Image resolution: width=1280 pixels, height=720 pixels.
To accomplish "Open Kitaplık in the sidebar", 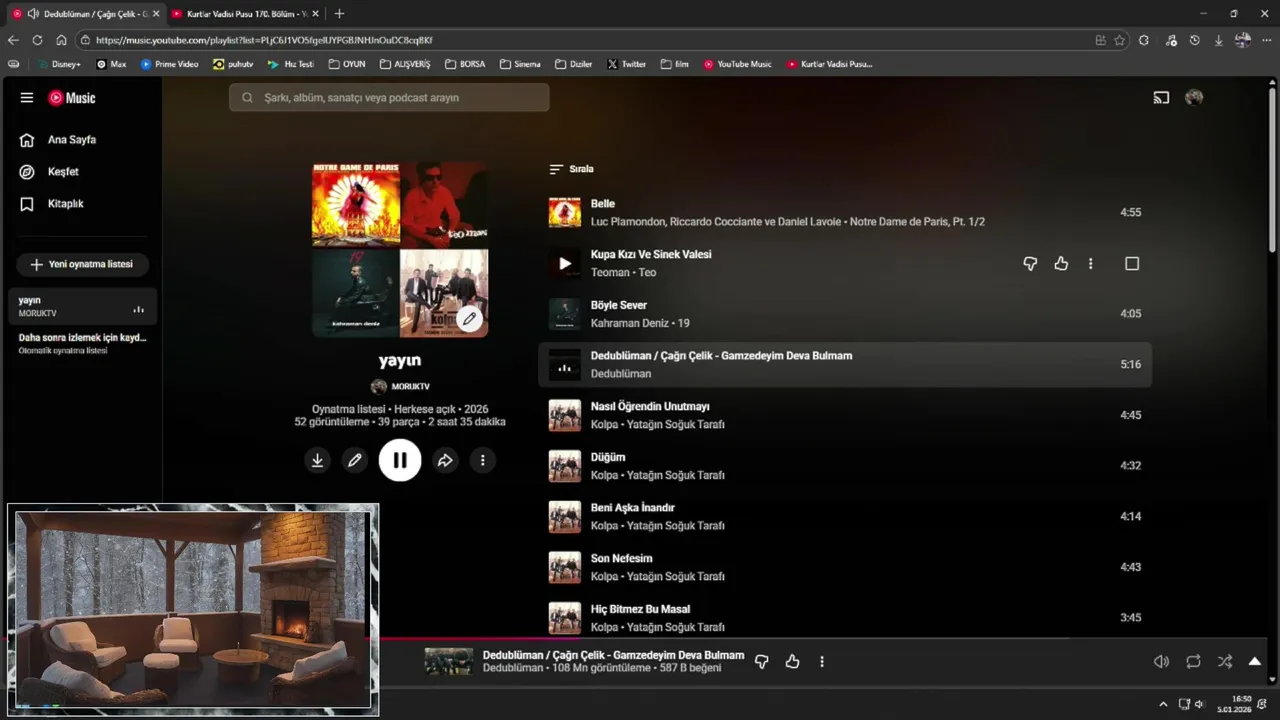I will tap(81, 204).
